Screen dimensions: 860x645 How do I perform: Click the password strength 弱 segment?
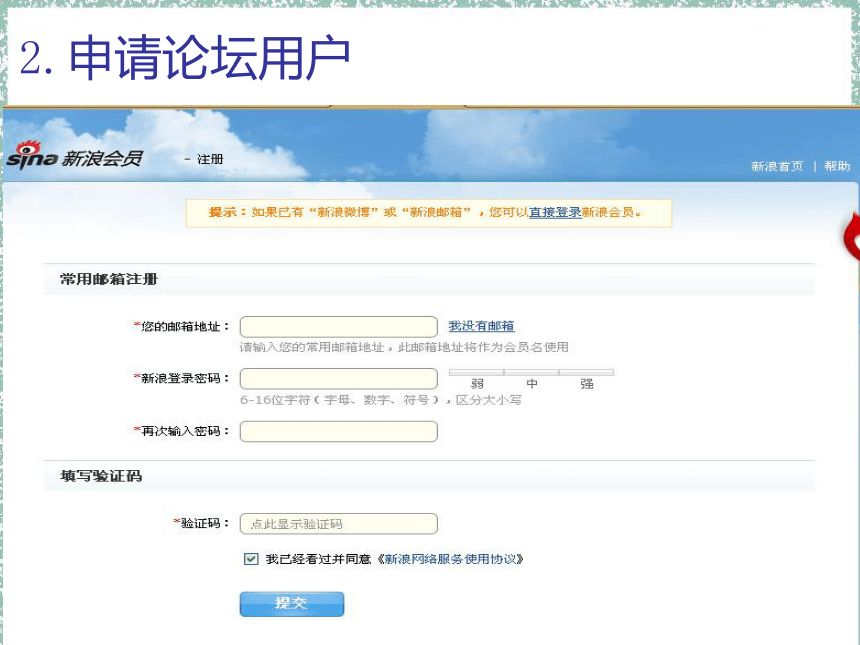pos(477,380)
